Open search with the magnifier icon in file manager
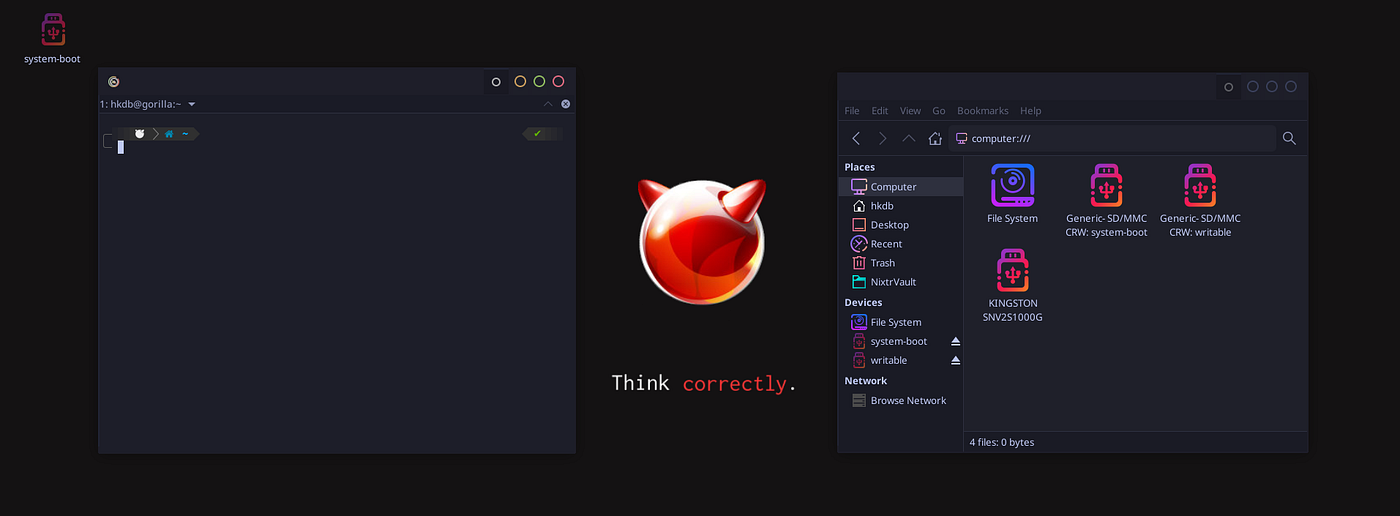 pyautogui.click(x=1289, y=138)
